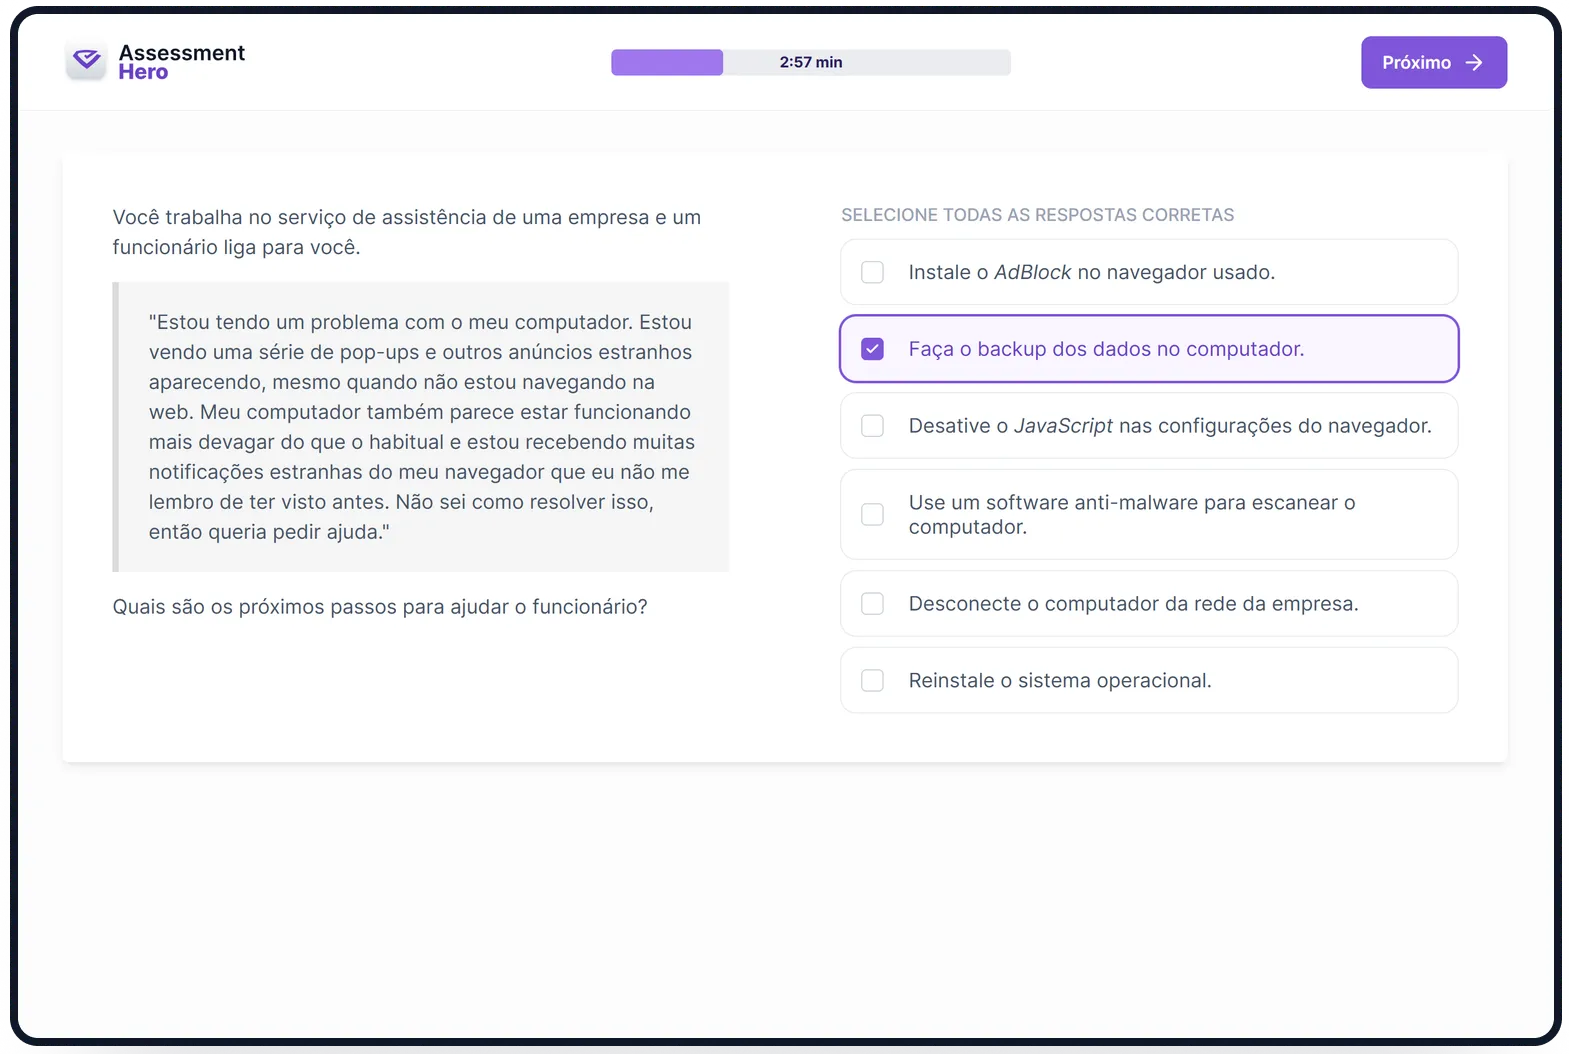Select the option text 'Instale o AdBlock no navegador usado.'
This screenshot has width=1569, height=1054.
(1091, 272)
